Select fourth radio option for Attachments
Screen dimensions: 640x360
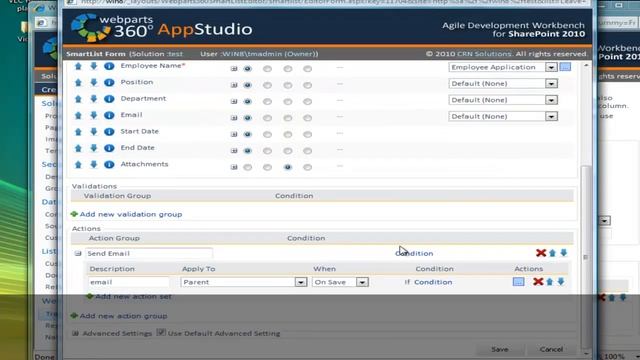[x=308, y=167]
